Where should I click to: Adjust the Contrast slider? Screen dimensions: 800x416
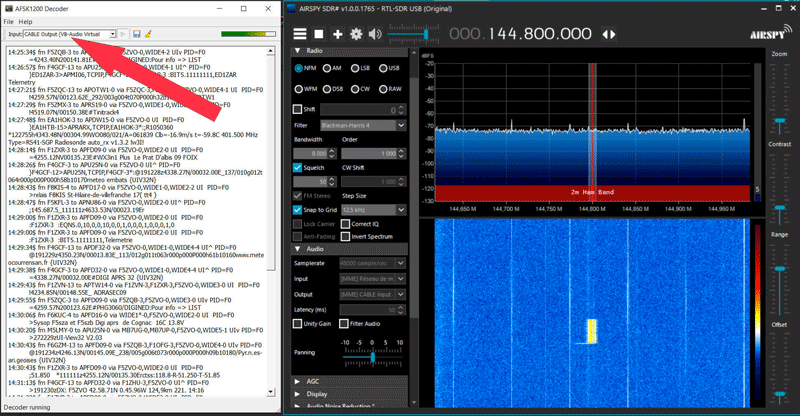(780, 210)
